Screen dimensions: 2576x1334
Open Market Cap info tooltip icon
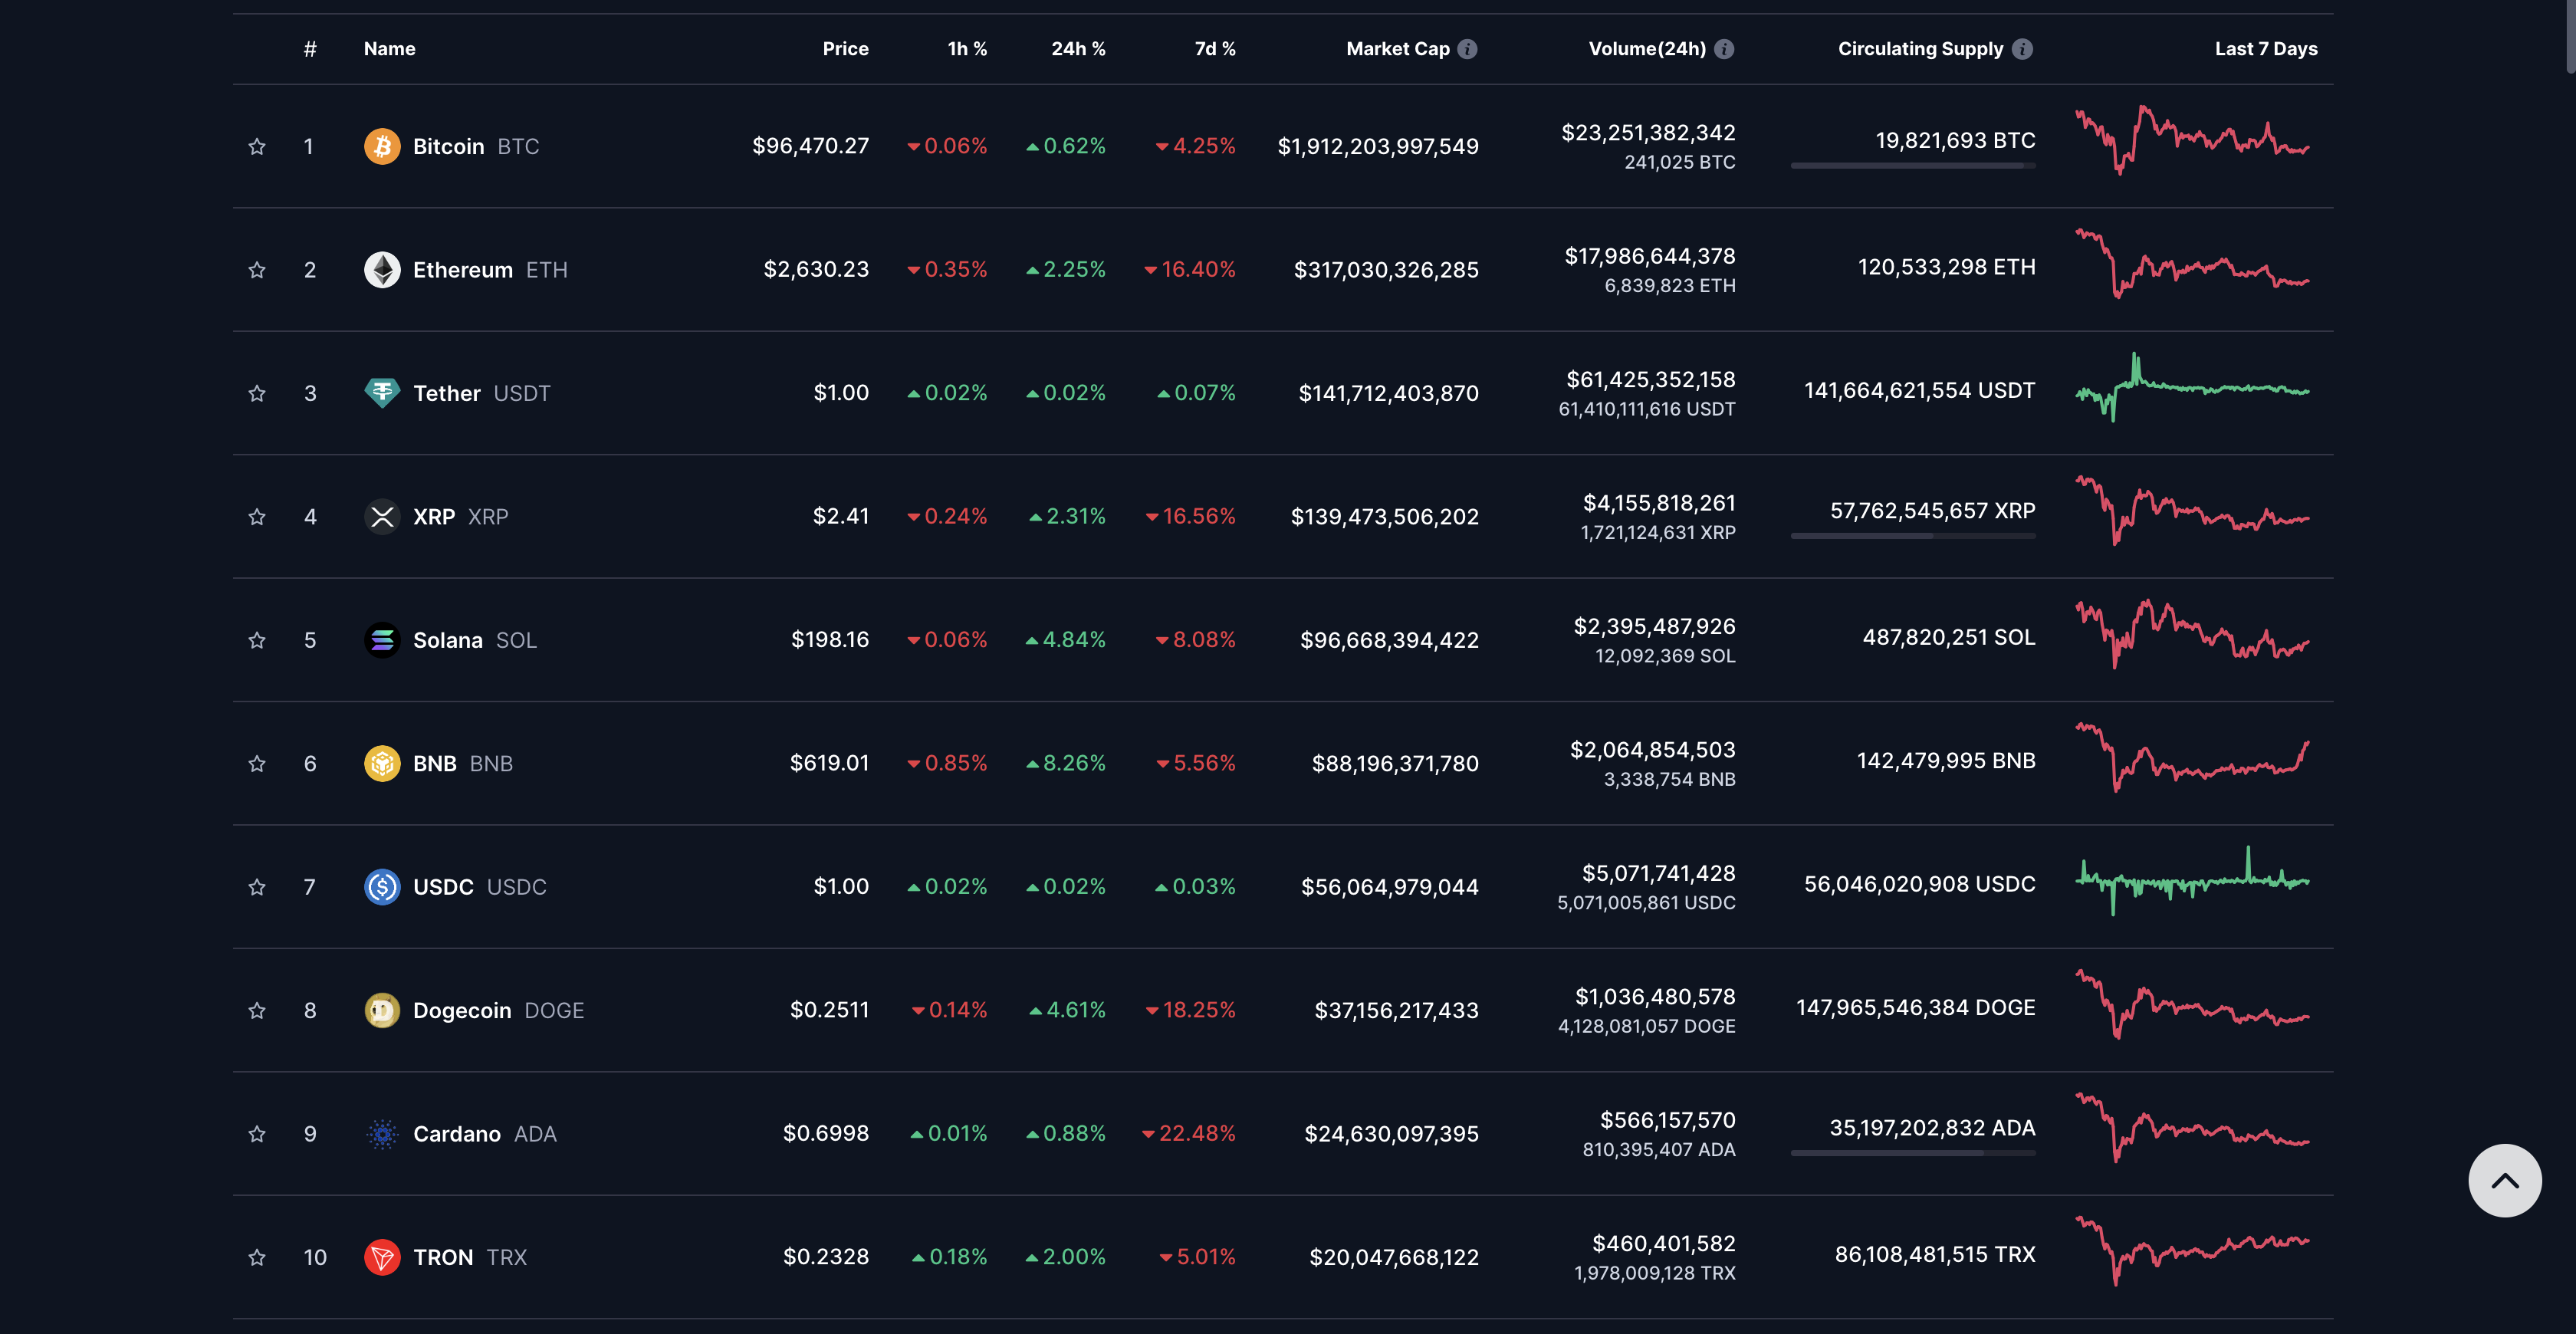1467,49
